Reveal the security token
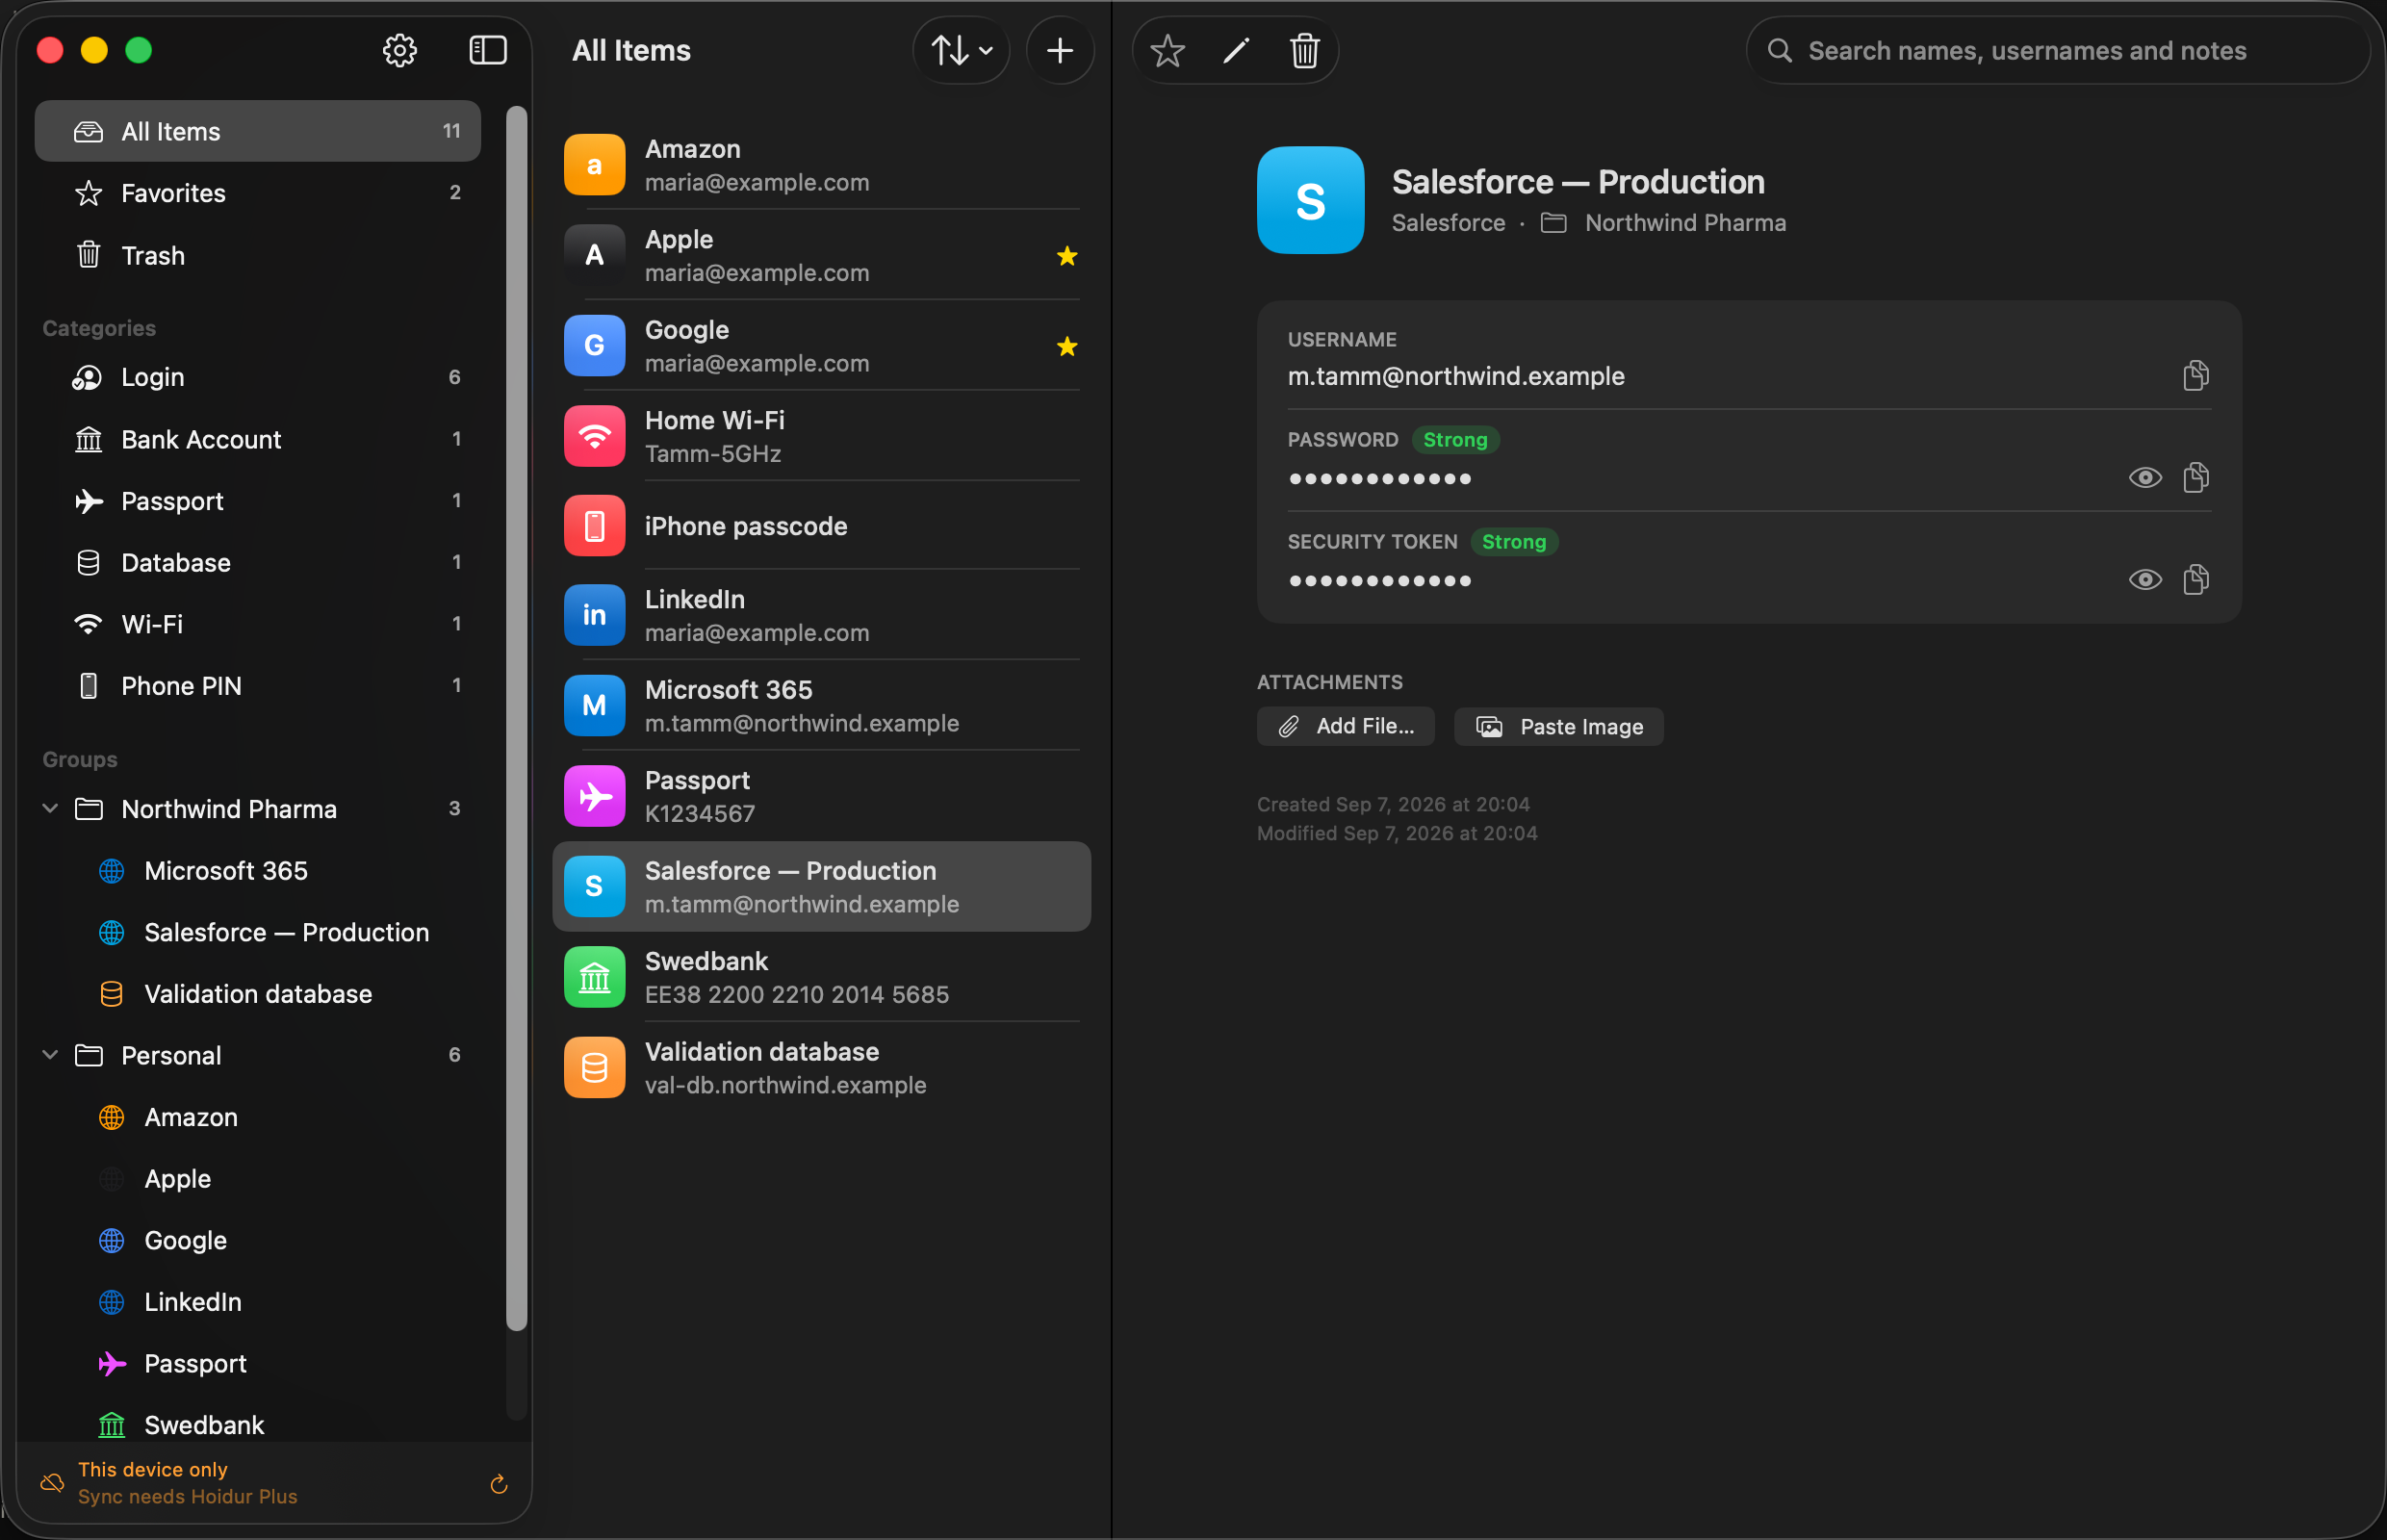This screenshot has height=1540, width=2387. 2144,580
